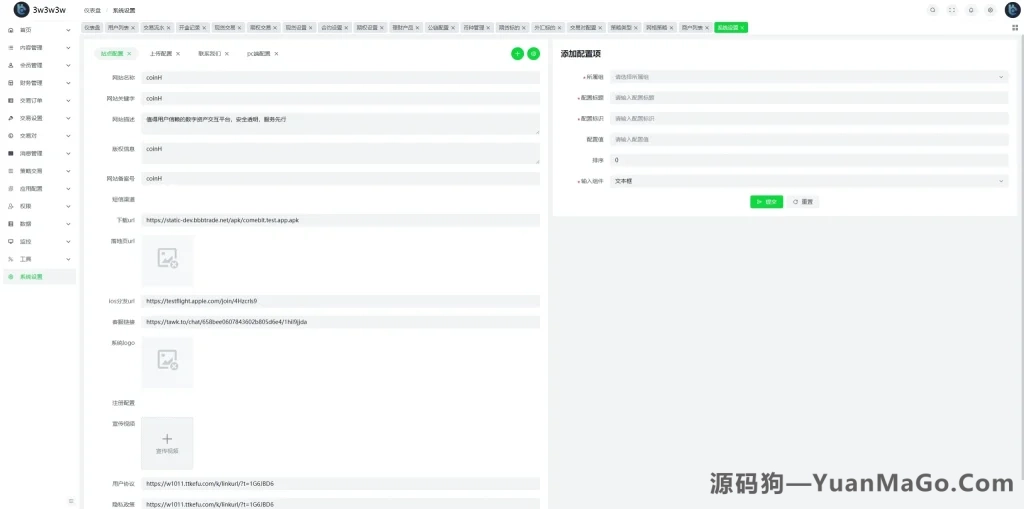Expand the 交易对 sidebar chevron
The width and height of the screenshot is (1024, 509).
click(69, 136)
